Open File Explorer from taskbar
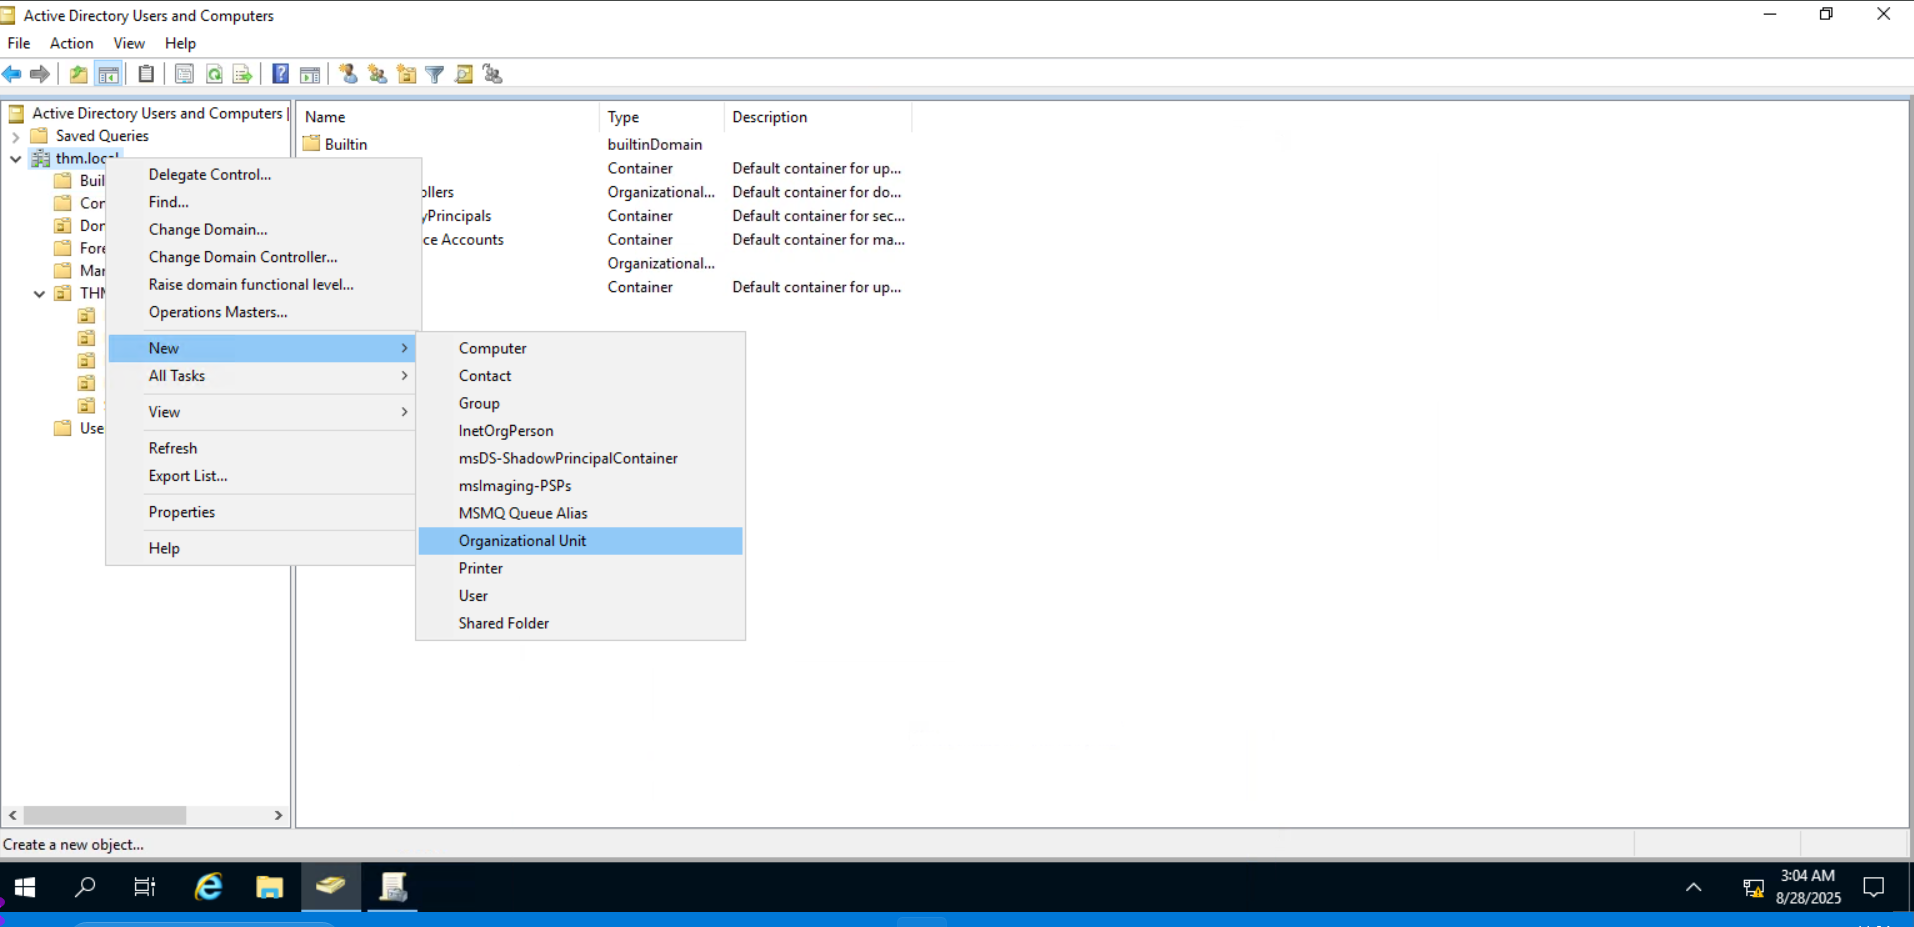The image size is (1914, 927). click(269, 887)
